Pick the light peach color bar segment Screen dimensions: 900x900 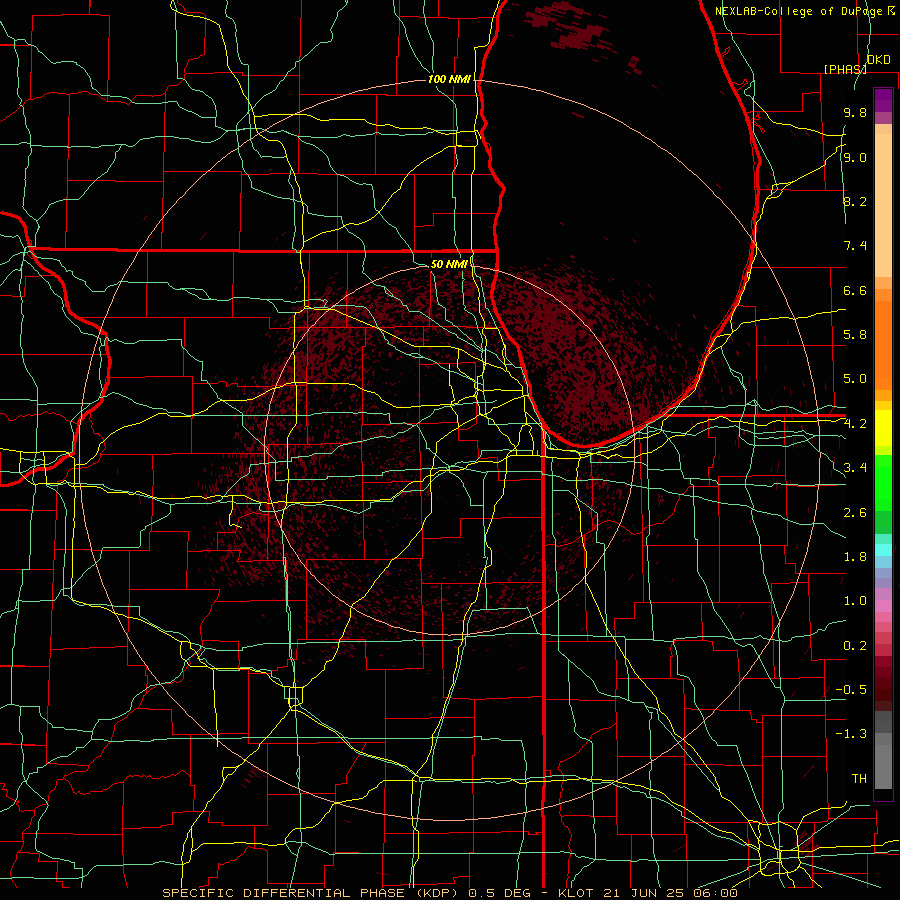point(883,205)
